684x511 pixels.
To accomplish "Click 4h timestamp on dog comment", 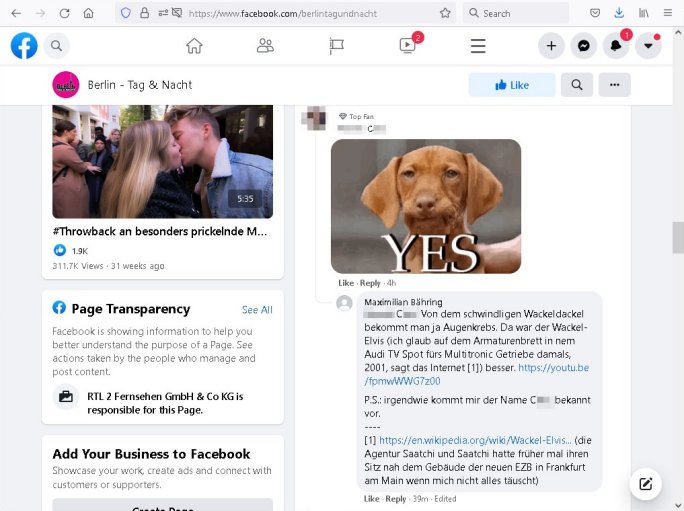I will click(391, 283).
